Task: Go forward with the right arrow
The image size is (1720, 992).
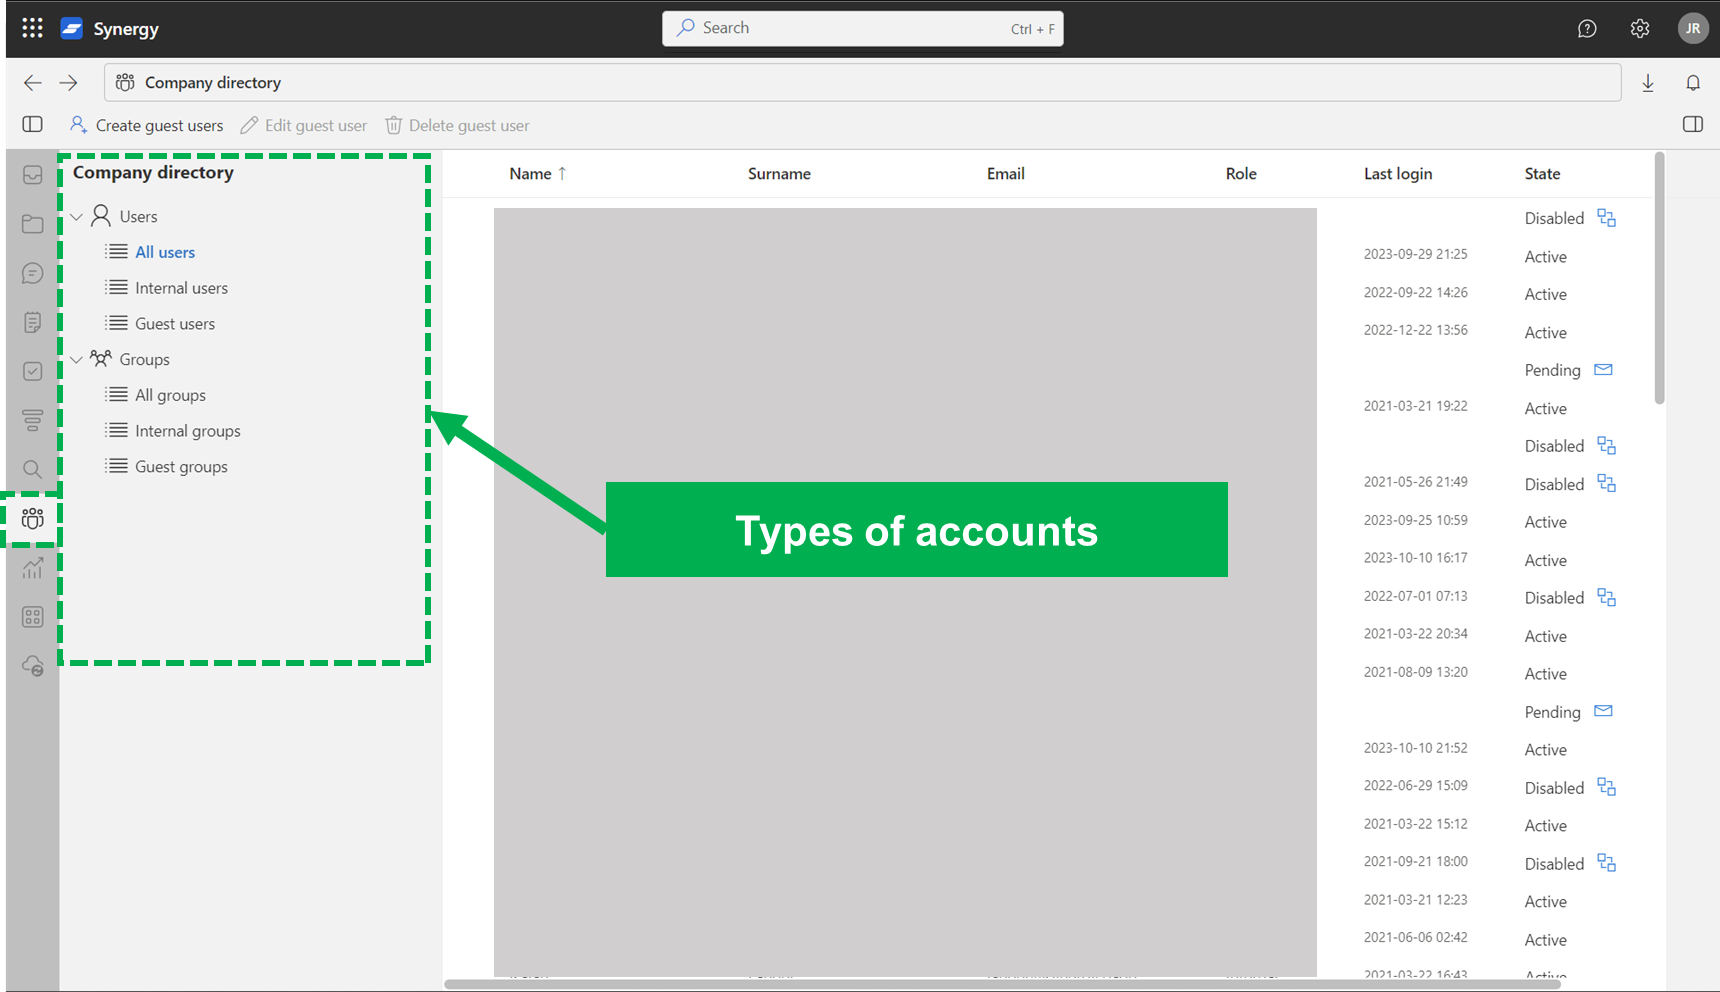Action: coord(68,83)
